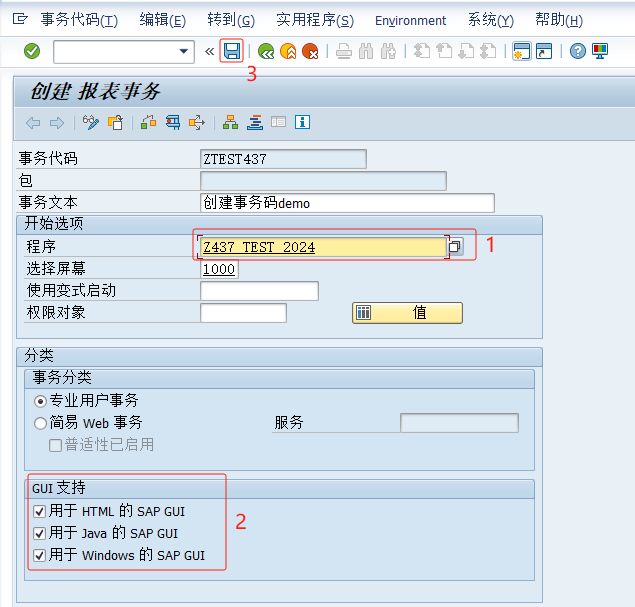This screenshot has height=607, width=635.
Task: Click the Display Navigation Window icon
Action: [279, 122]
